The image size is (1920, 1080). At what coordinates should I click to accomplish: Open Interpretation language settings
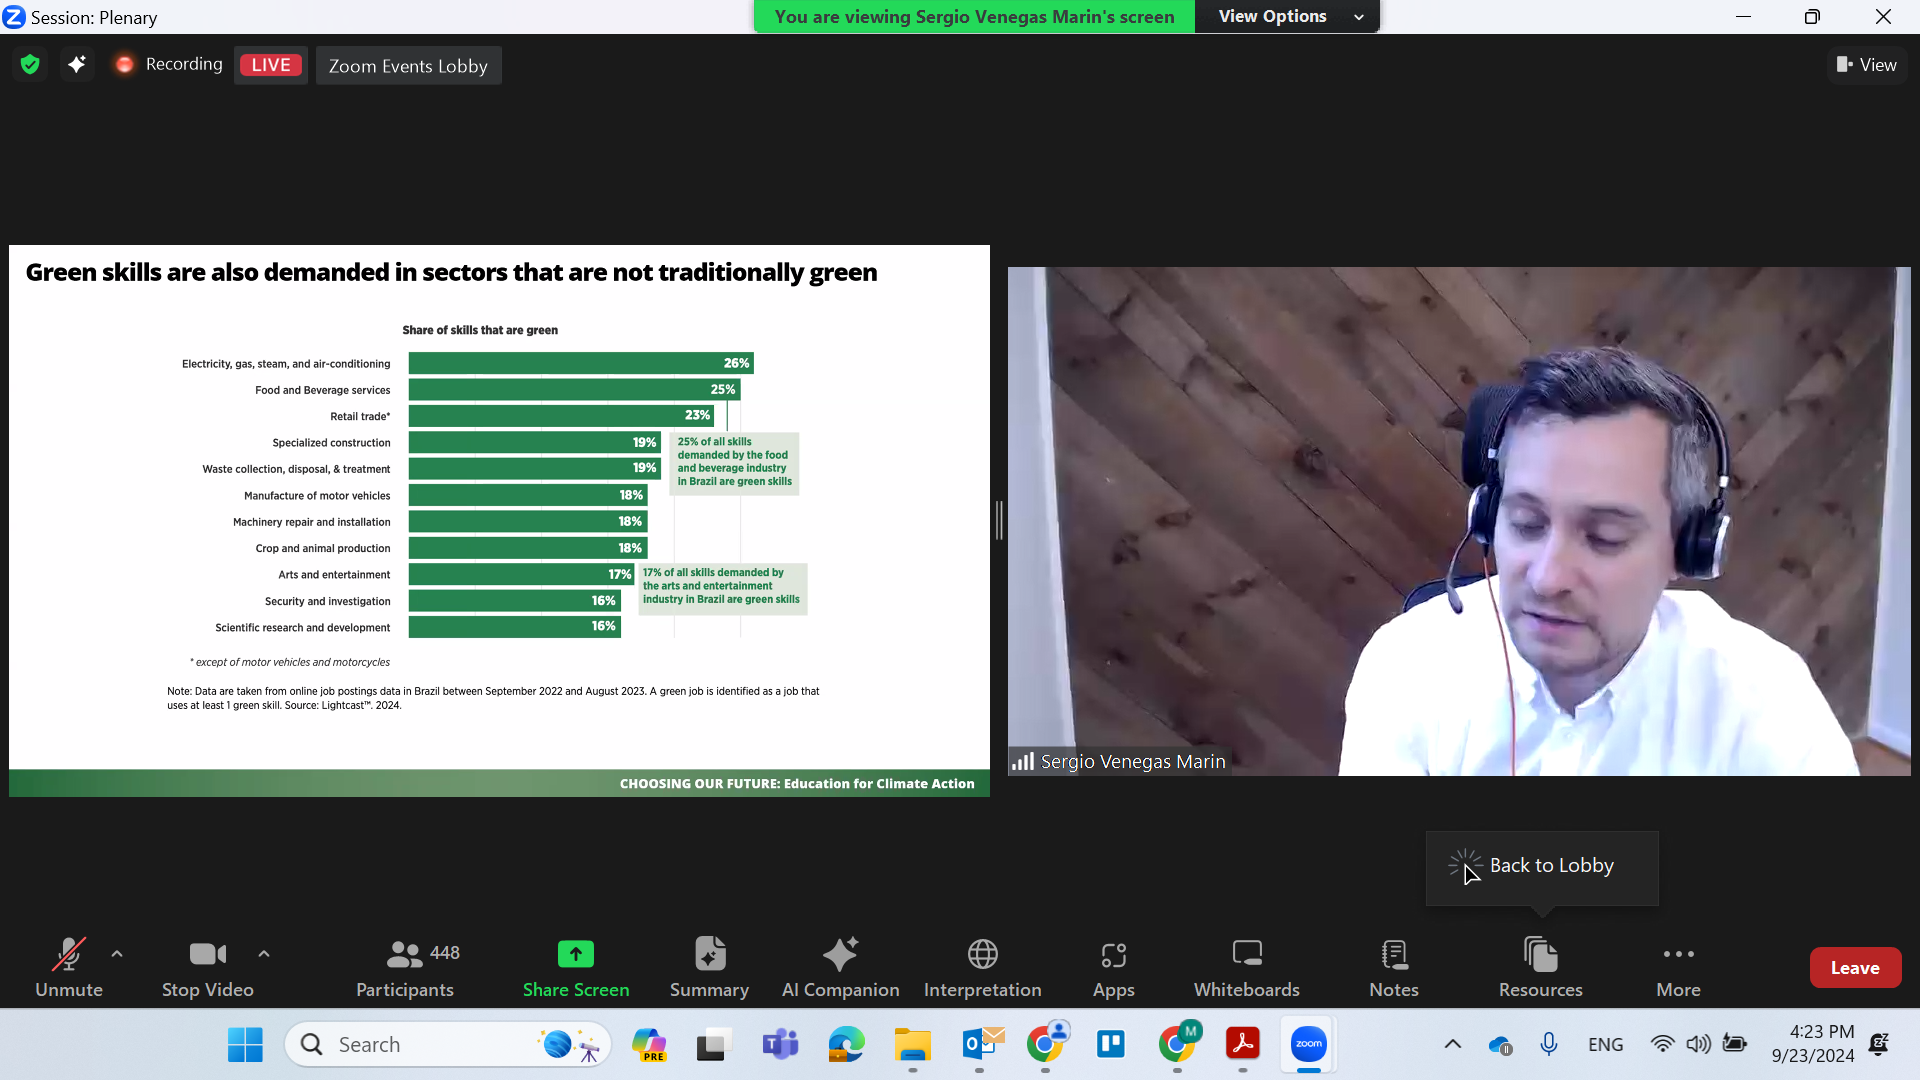pyautogui.click(x=982, y=967)
